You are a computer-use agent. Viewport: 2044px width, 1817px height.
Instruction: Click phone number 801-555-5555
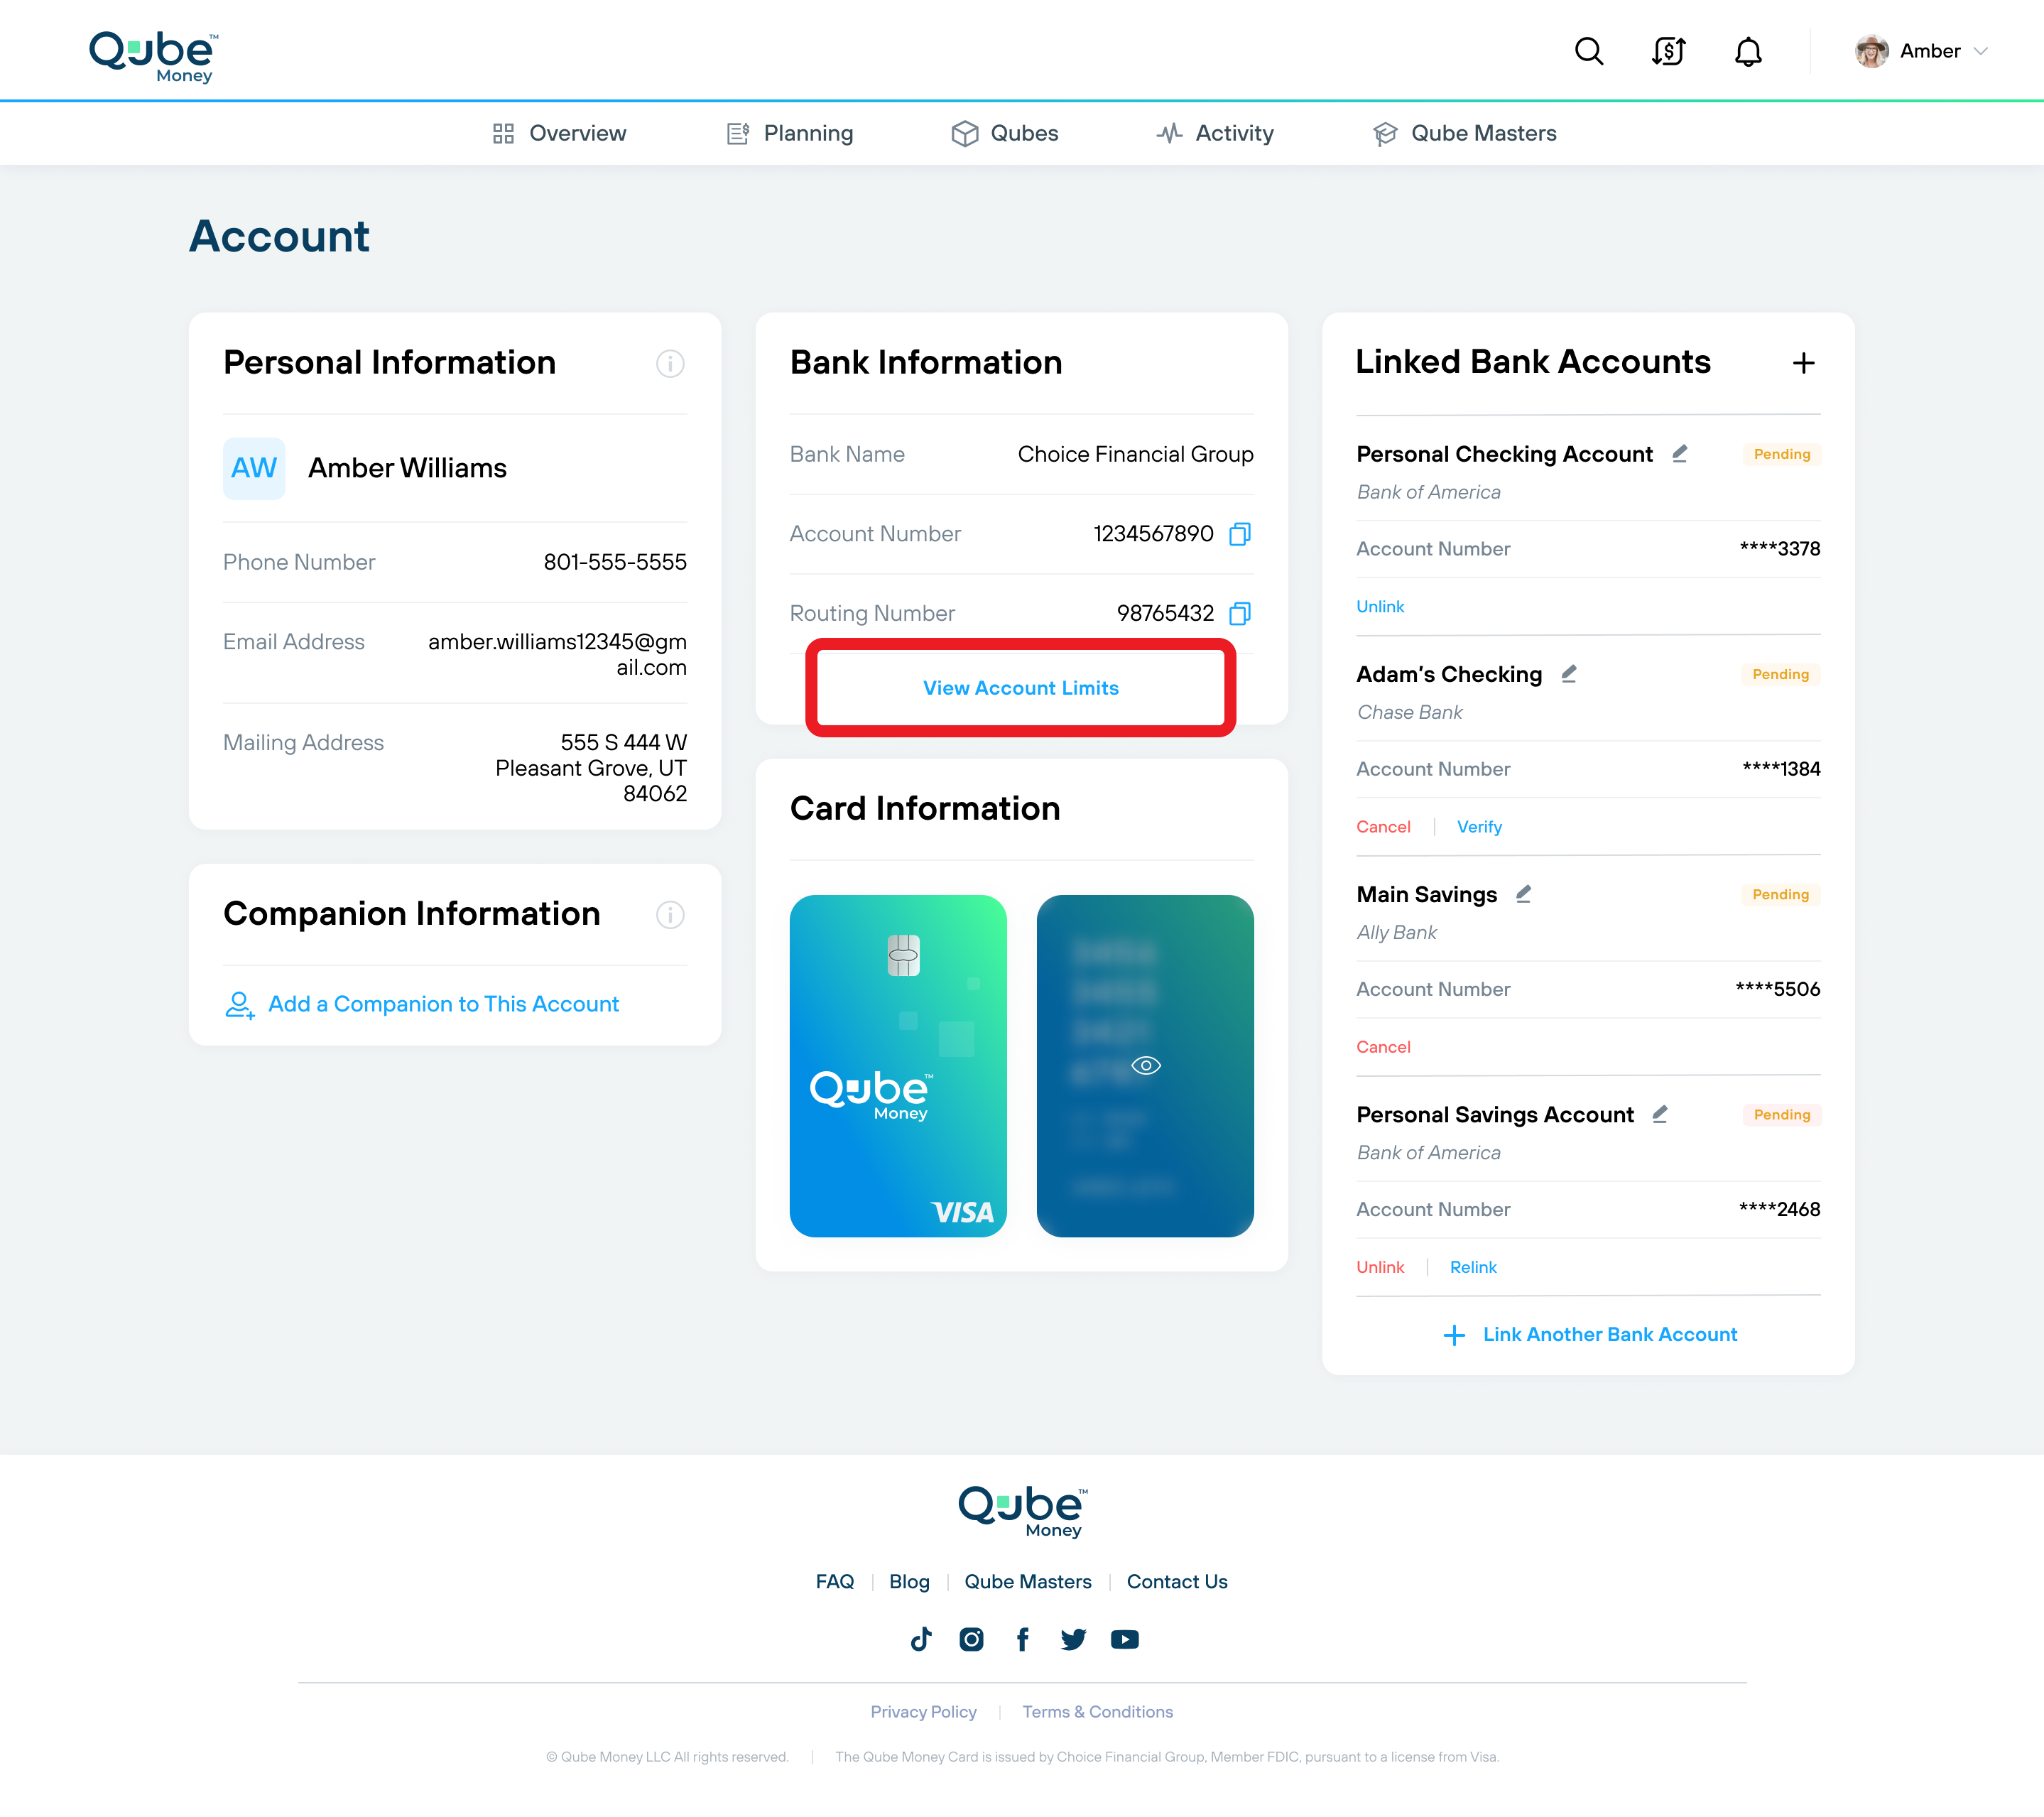coord(615,562)
